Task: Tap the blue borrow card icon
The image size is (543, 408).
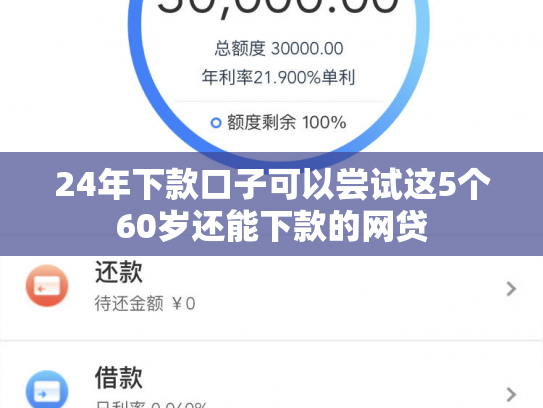Action: click(x=47, y=389)
